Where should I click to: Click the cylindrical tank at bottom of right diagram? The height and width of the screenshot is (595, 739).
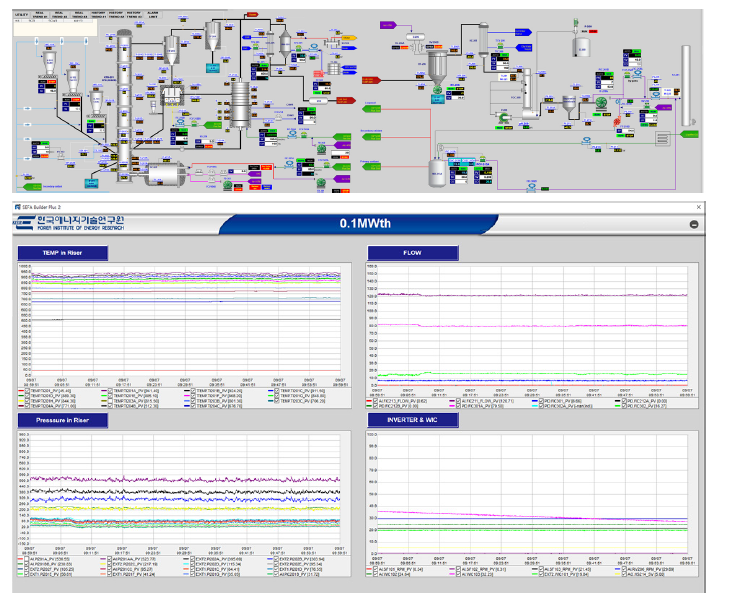[437, 173]
